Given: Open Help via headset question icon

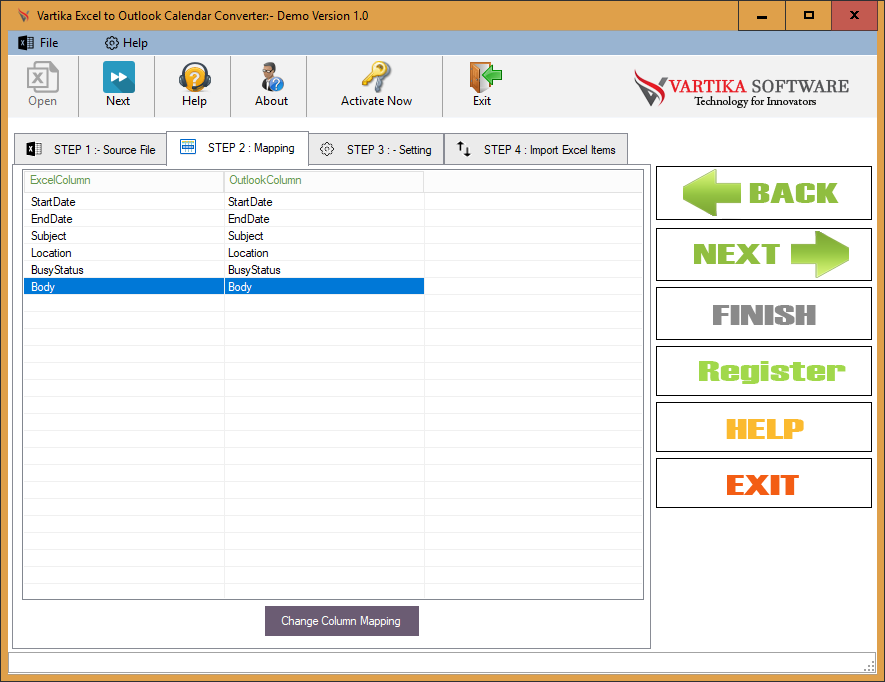Looking at the screenshot, I should (x=194, y=77).
